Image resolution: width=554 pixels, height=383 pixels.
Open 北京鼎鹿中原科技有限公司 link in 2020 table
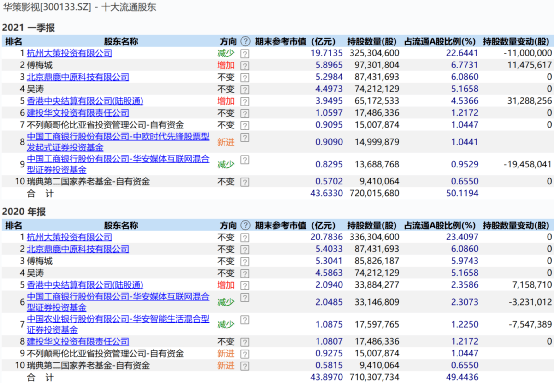(78, 249)
